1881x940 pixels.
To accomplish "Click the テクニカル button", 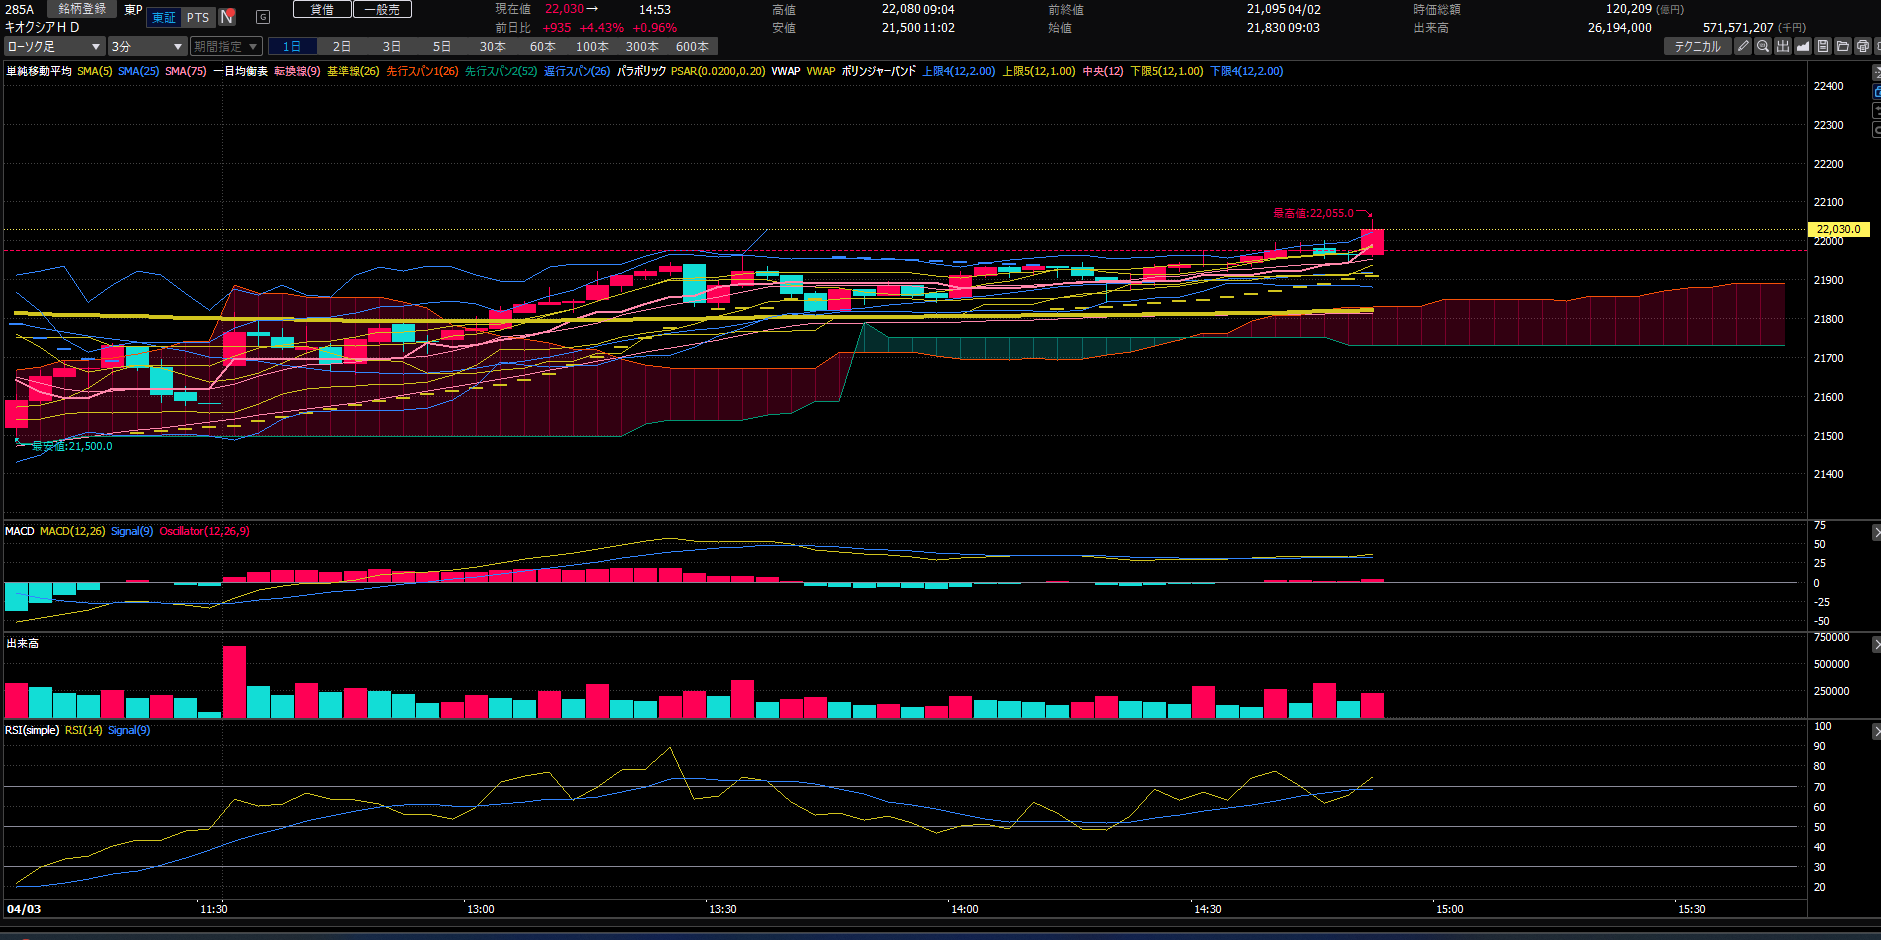I will coord(1697,46).
